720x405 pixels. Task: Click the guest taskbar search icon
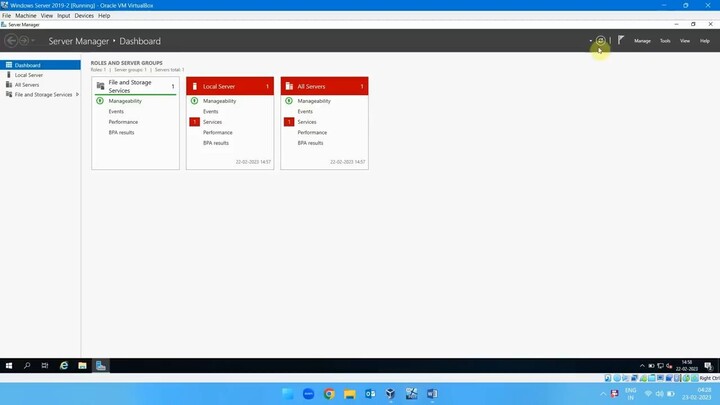coord(27,366)
